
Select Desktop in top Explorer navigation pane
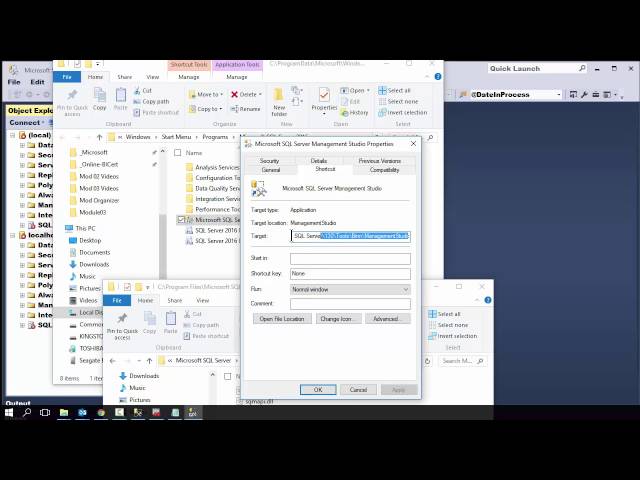point(85,240)
